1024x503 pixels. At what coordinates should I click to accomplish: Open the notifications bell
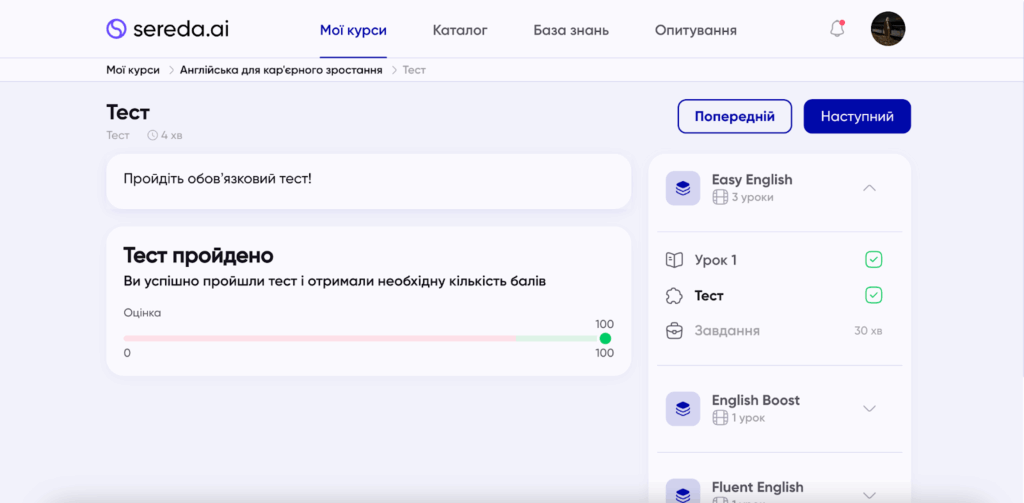[x=837, y=29]
